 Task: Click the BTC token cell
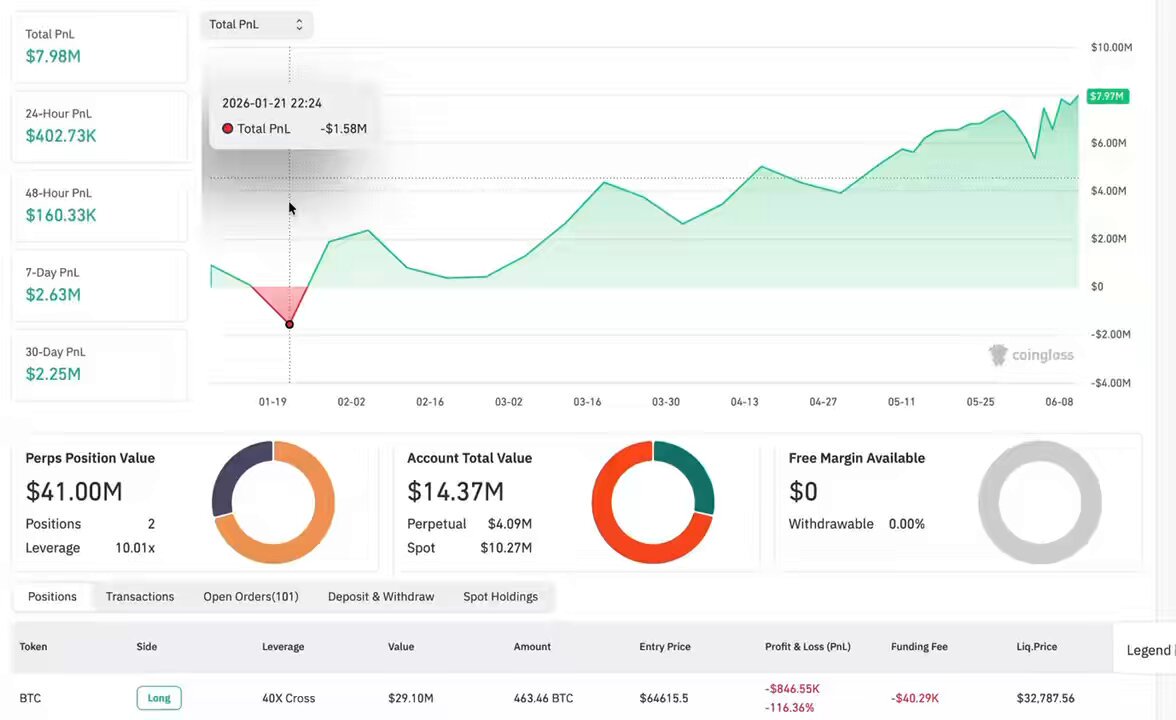pyautogui.click(x=30, y=698)
